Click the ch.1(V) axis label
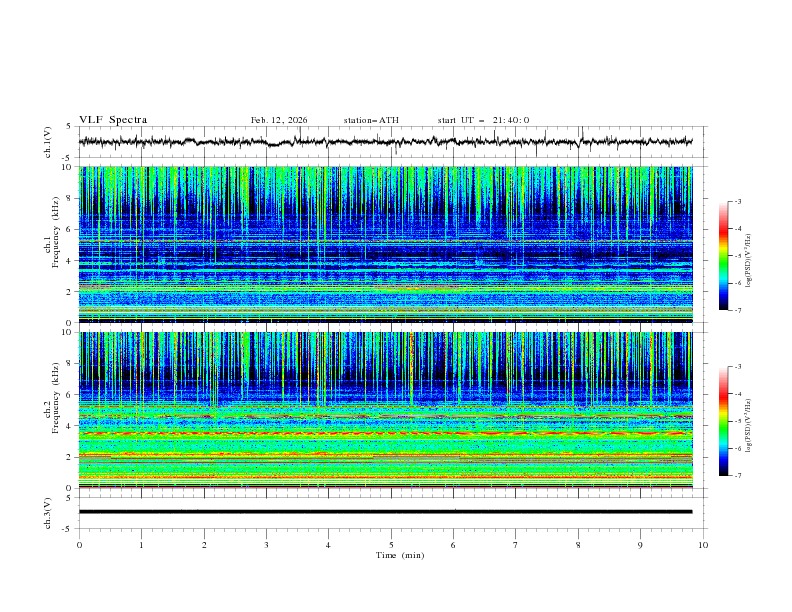 (x=49, y=142)
